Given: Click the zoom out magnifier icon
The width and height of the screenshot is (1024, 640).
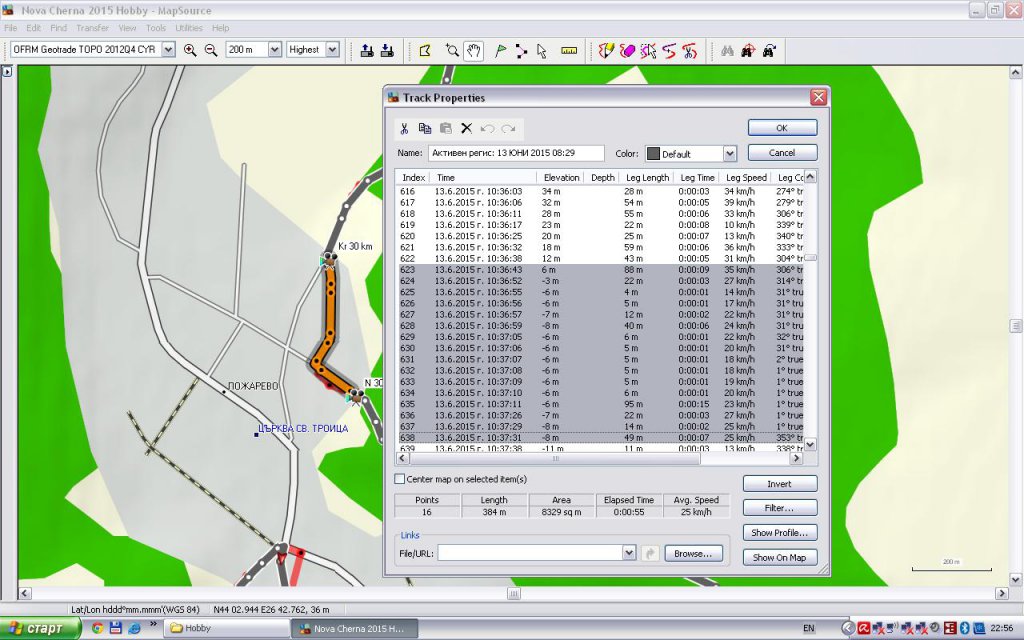Looking at the screenshot, I should point(210,50).
